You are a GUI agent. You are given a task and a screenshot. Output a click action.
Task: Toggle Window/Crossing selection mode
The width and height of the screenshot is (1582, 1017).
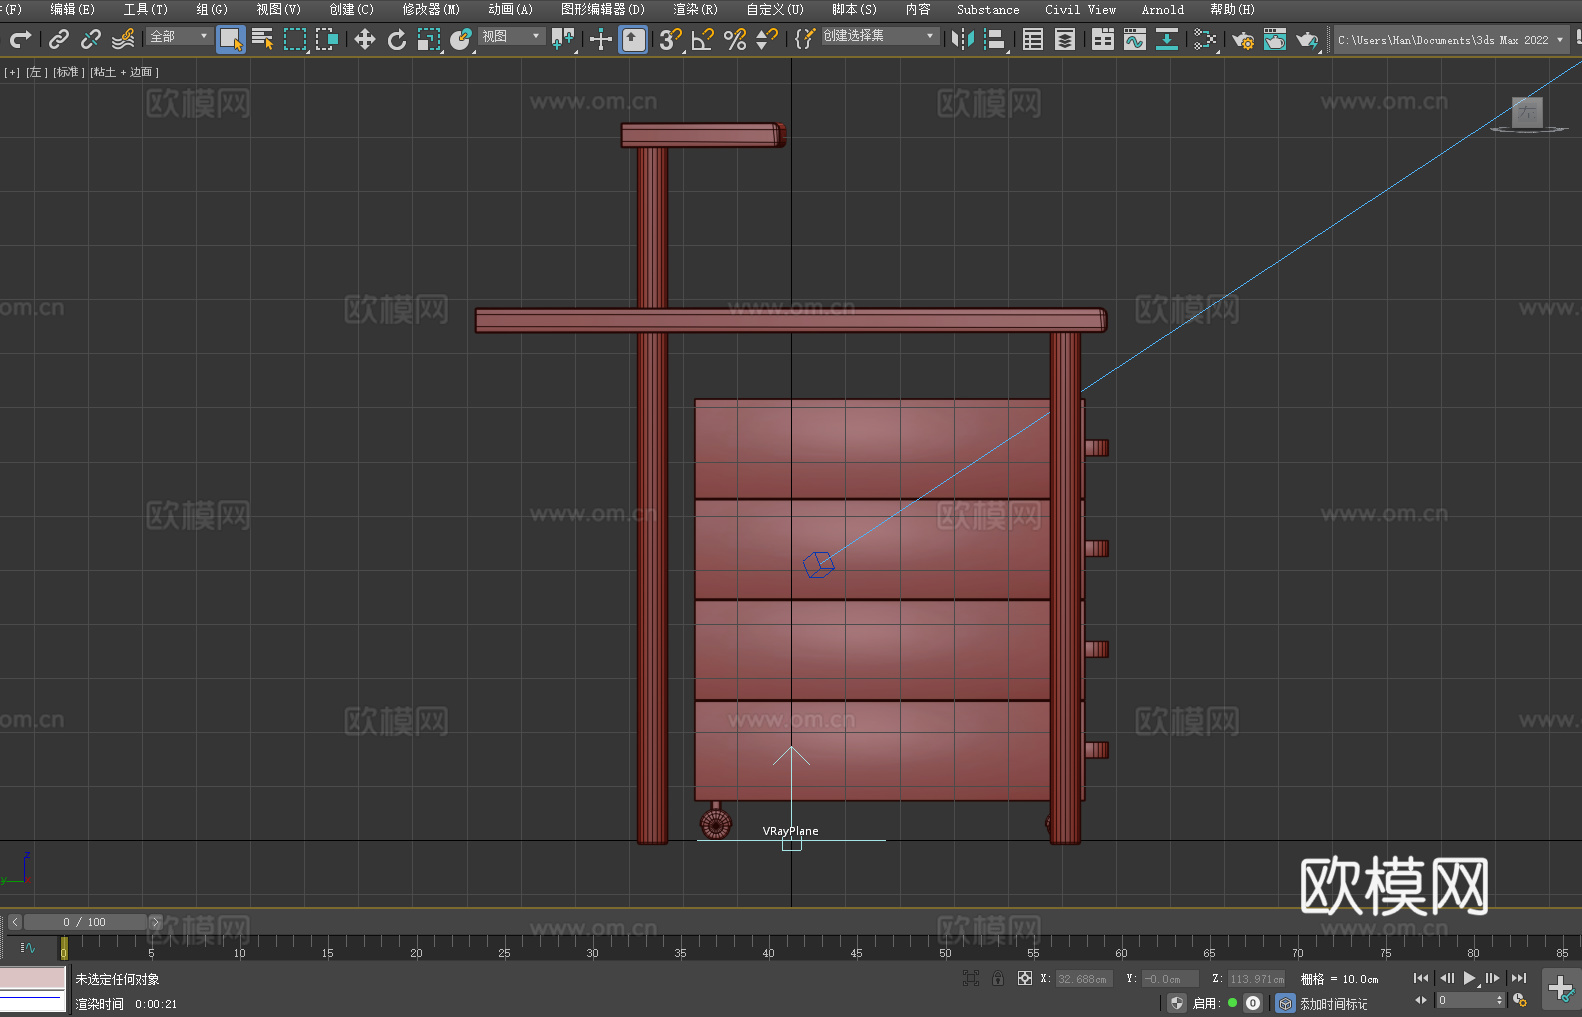pyautogui.click(x=327, y=39)
